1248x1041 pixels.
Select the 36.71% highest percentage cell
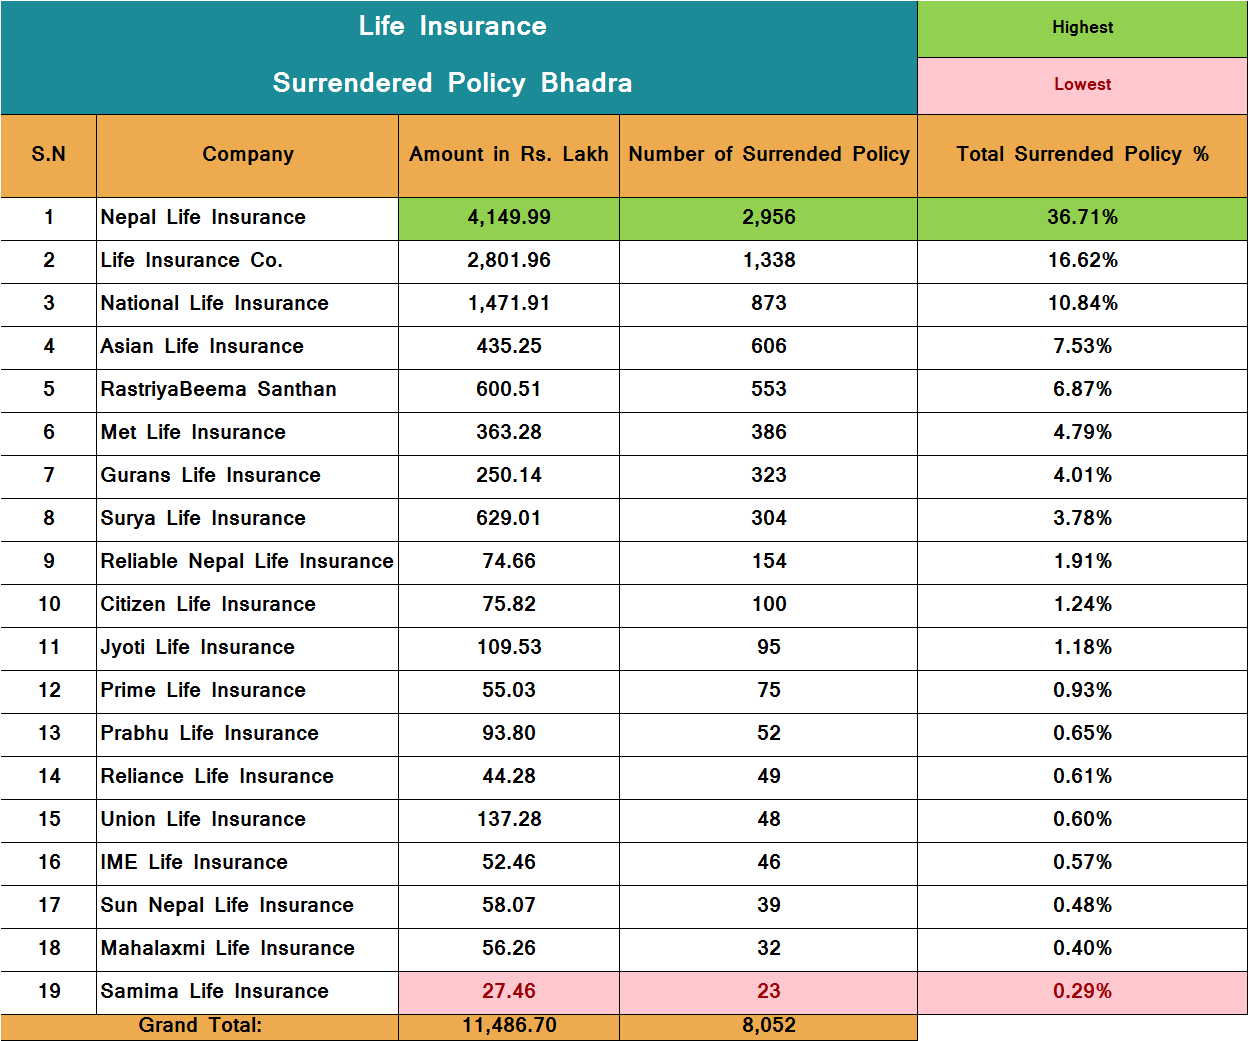(1082, 218)
